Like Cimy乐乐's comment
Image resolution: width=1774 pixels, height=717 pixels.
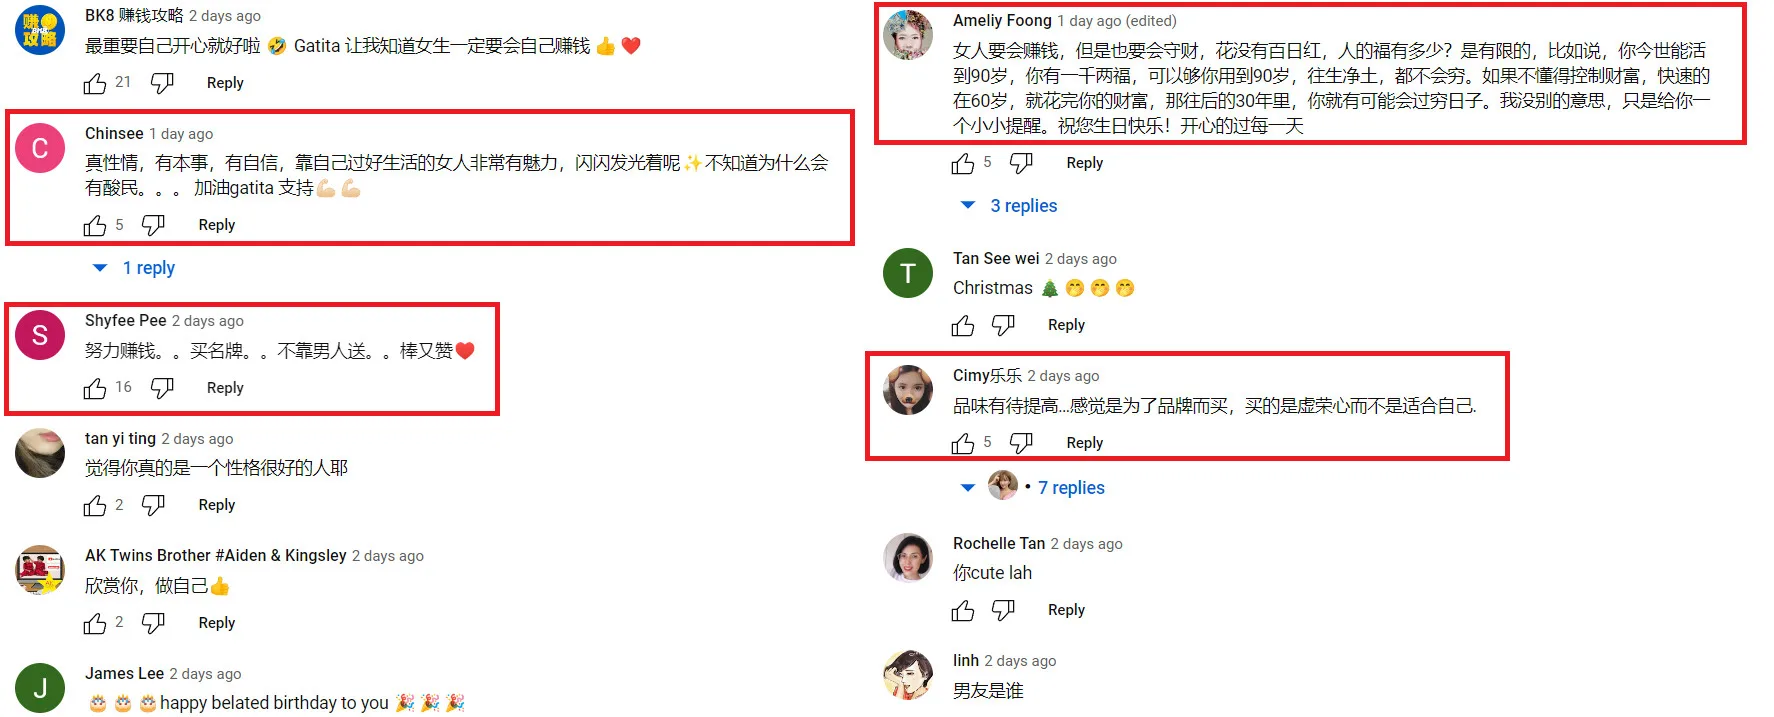click(x=963, y=444)
